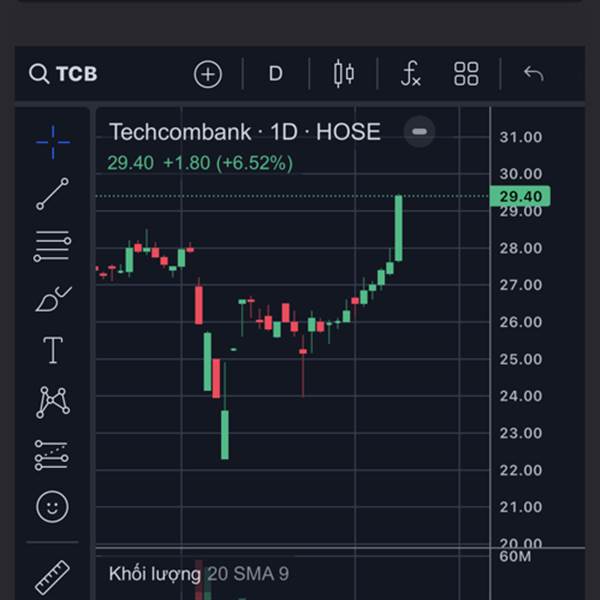Select the trend line drawing tool
Screen dimensions: 600x600
click(52, 194)
